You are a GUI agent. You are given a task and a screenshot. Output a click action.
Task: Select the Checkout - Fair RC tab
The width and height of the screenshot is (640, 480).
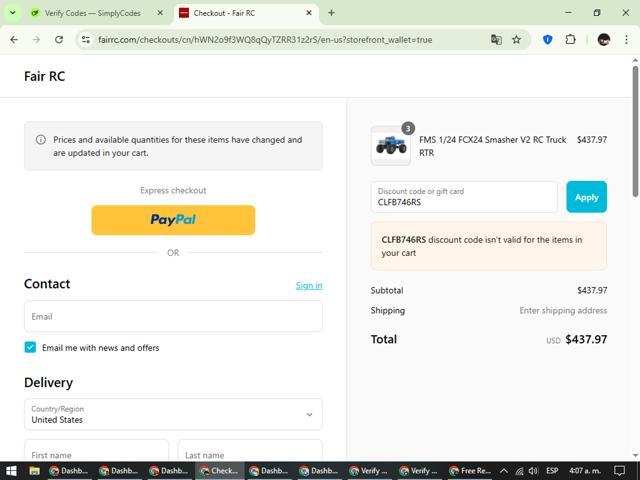tap(246, 13)
